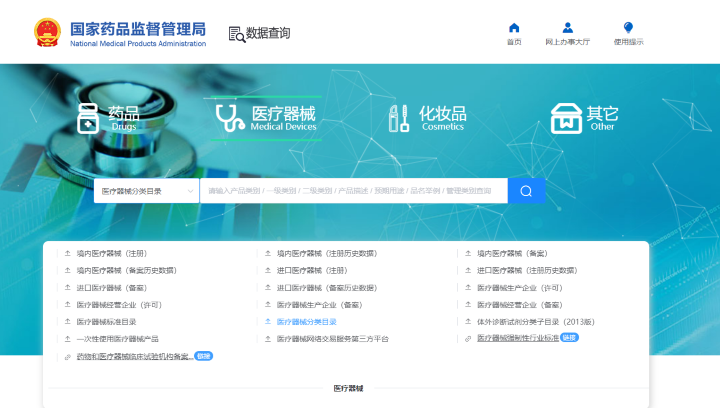The image size is (720, 408).
Task: Open 体外诊断试剂分类子目录（2013版） link
Action: [x=535, y=322]
